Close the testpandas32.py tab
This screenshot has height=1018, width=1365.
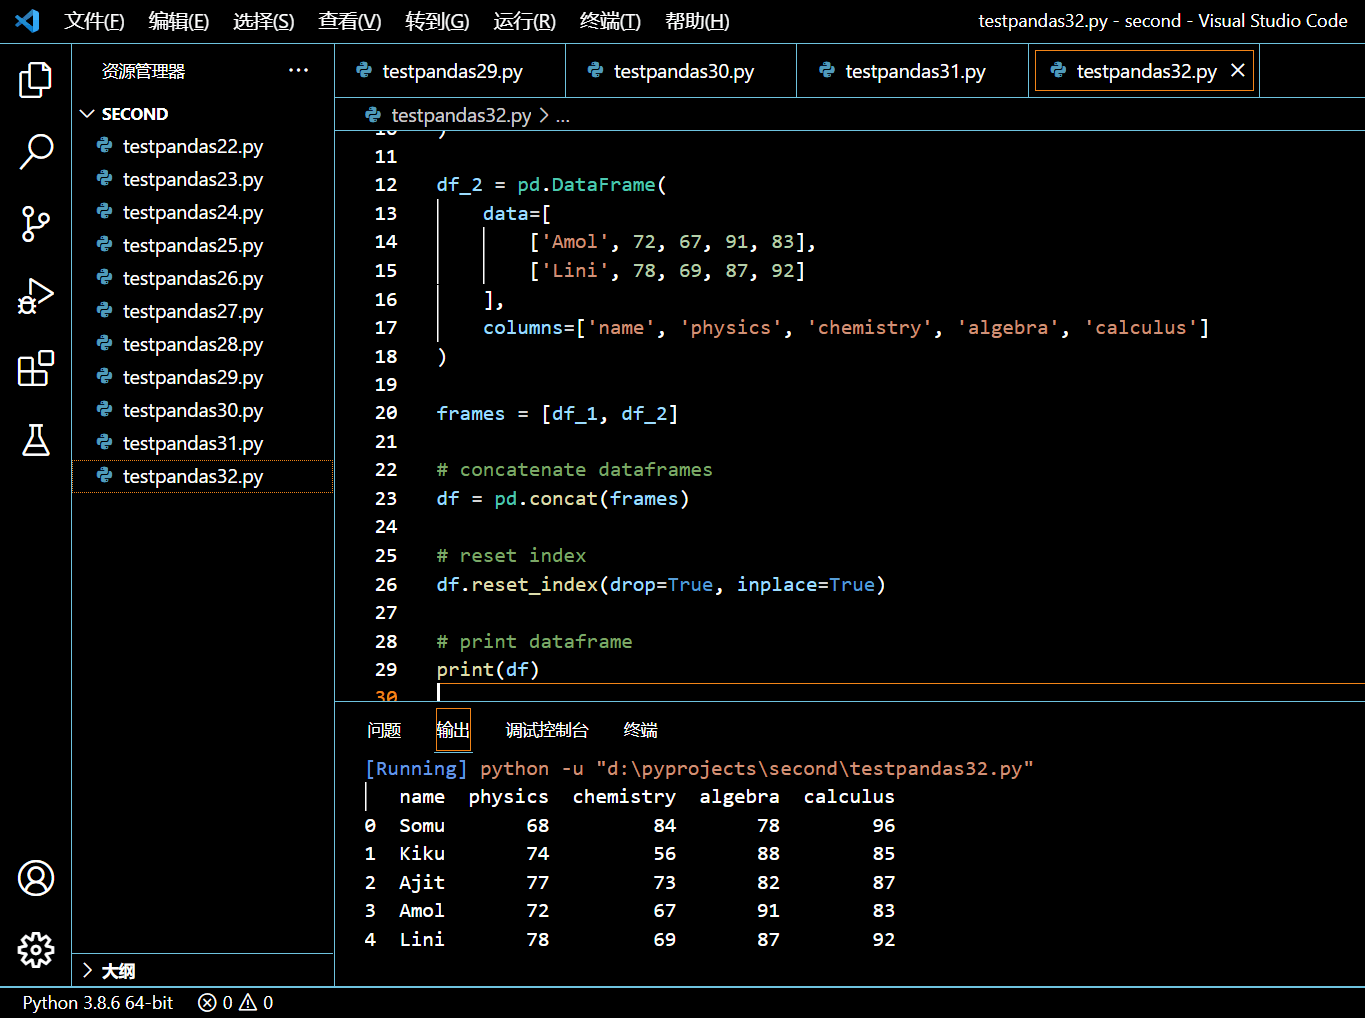click(x=1237, y=70)
